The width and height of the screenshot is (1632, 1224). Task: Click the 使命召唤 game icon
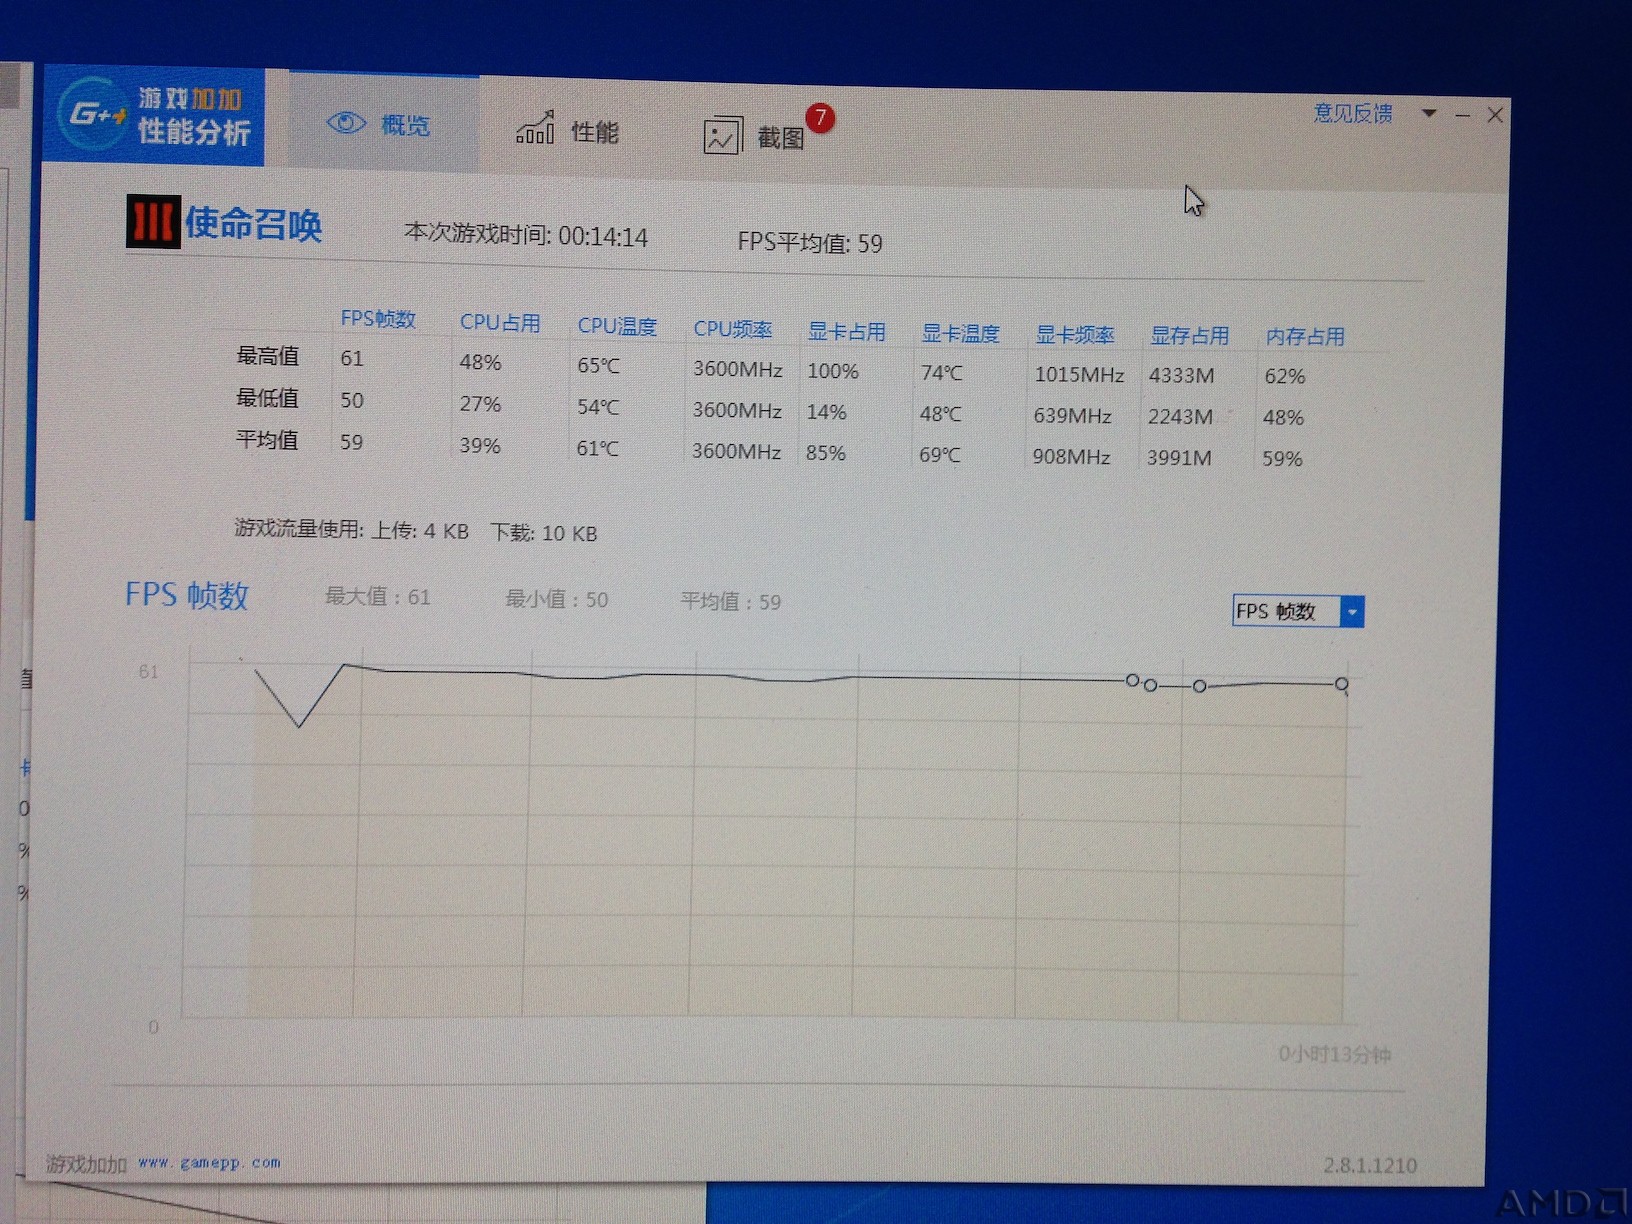click(x=153, y=221)
